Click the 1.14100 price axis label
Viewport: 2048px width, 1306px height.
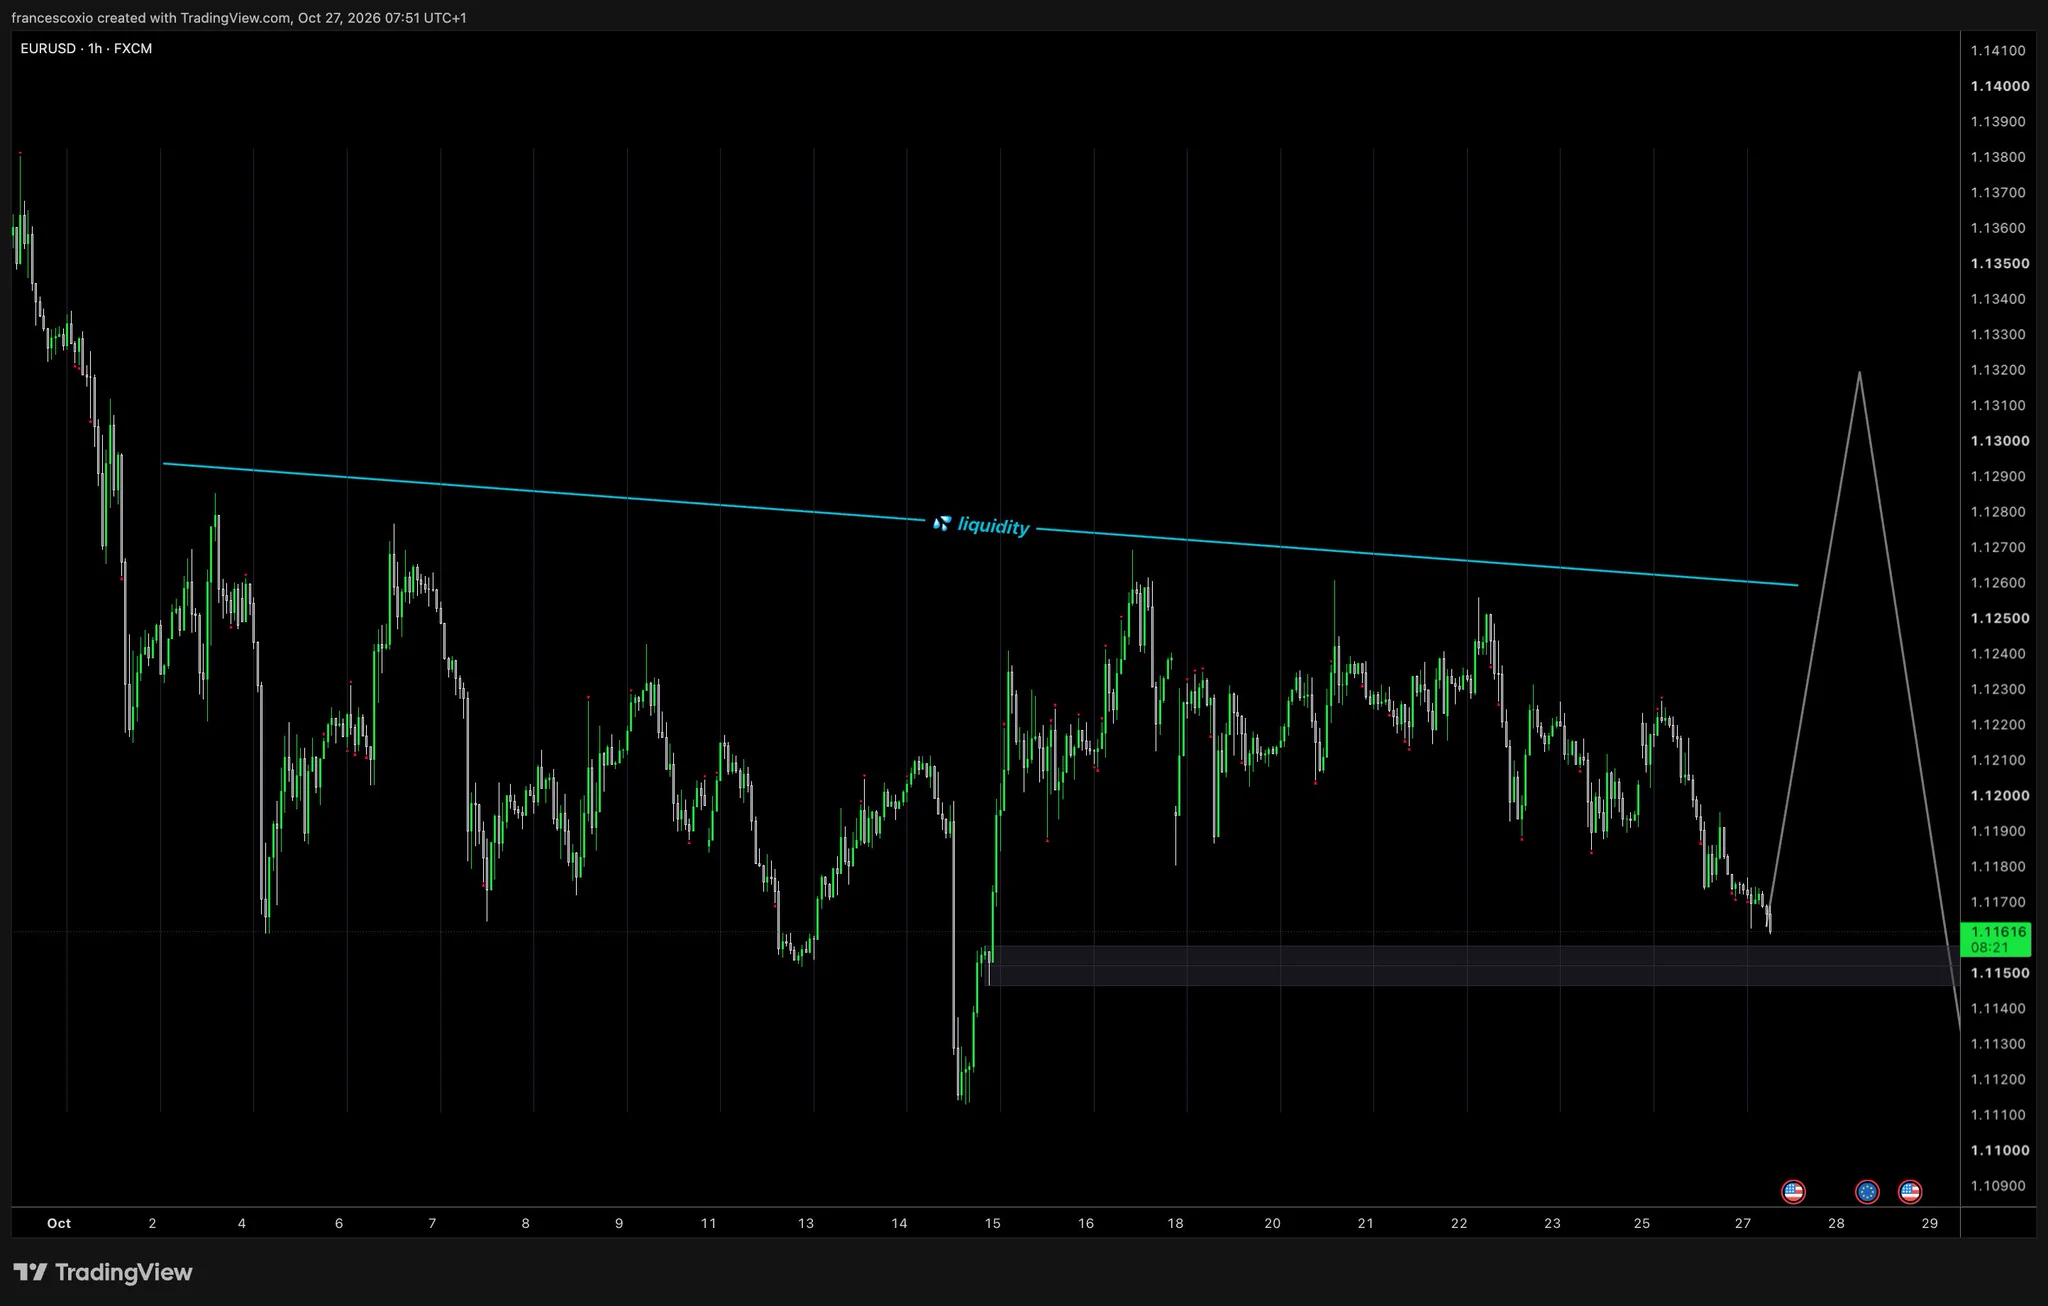1998,50
